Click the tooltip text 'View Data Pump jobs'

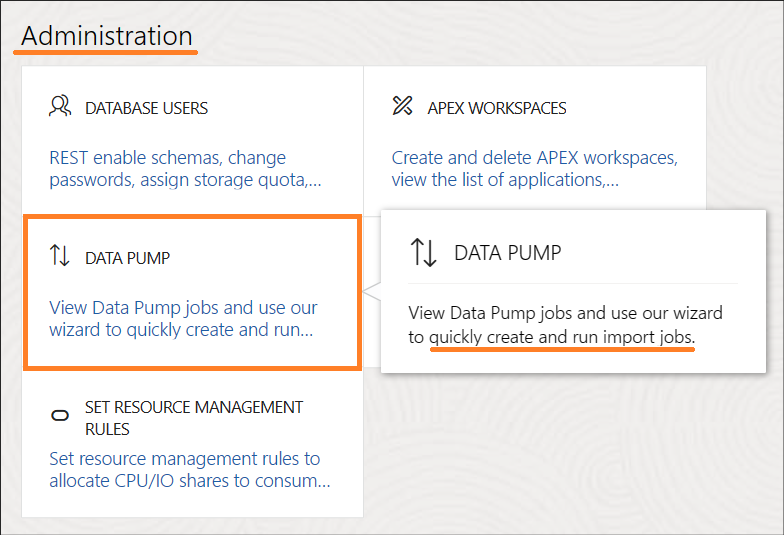(x=565, y=325)
